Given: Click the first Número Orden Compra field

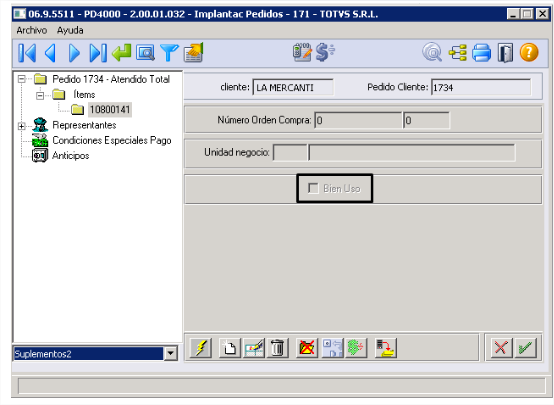Looking at the screenshot, I should click(358, 121).
